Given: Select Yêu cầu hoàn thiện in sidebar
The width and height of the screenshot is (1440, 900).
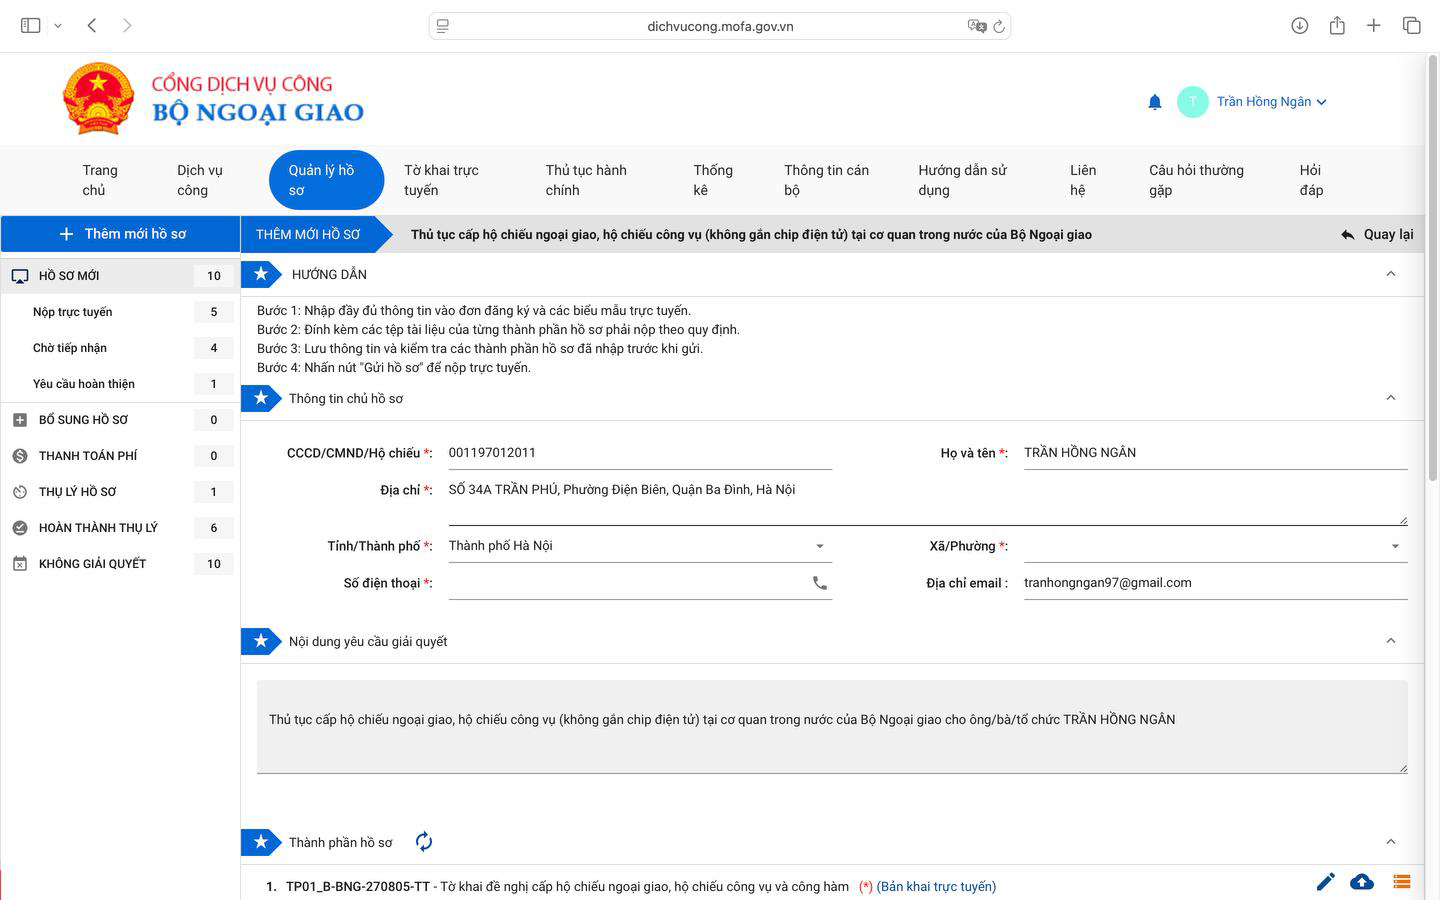Looking at the screenshot, I should coord(84,384).
